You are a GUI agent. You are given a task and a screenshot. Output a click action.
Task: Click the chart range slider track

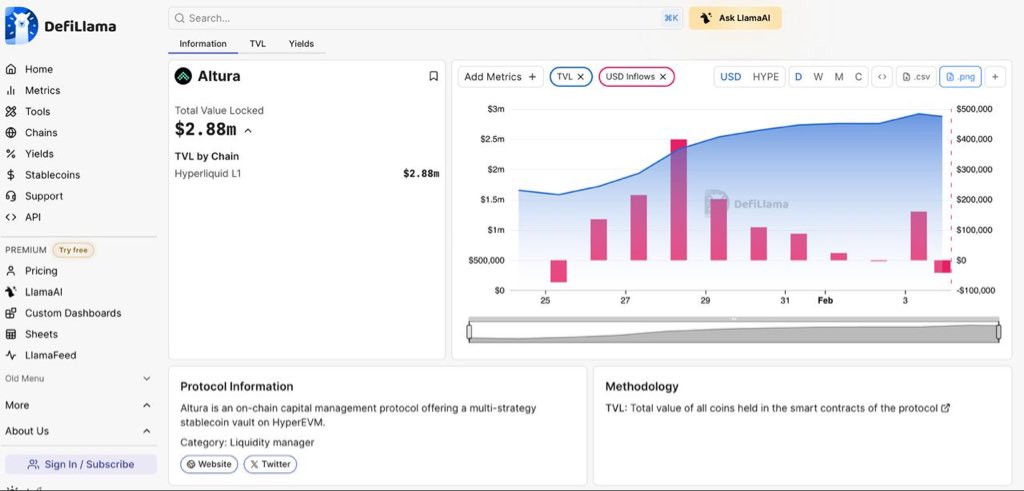[733, 332]
